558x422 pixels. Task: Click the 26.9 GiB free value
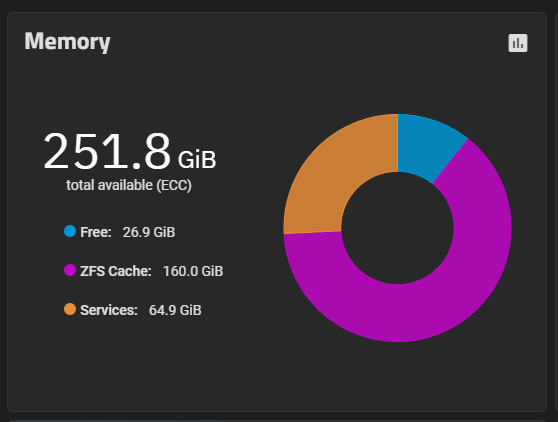(149, 232)
